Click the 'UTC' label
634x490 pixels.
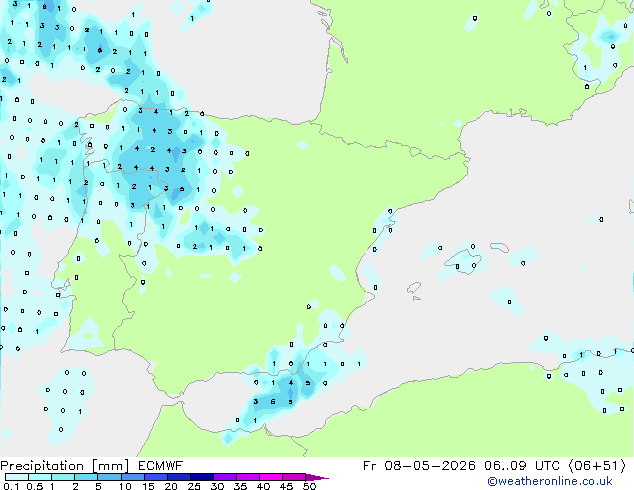(x=547, y=466)
